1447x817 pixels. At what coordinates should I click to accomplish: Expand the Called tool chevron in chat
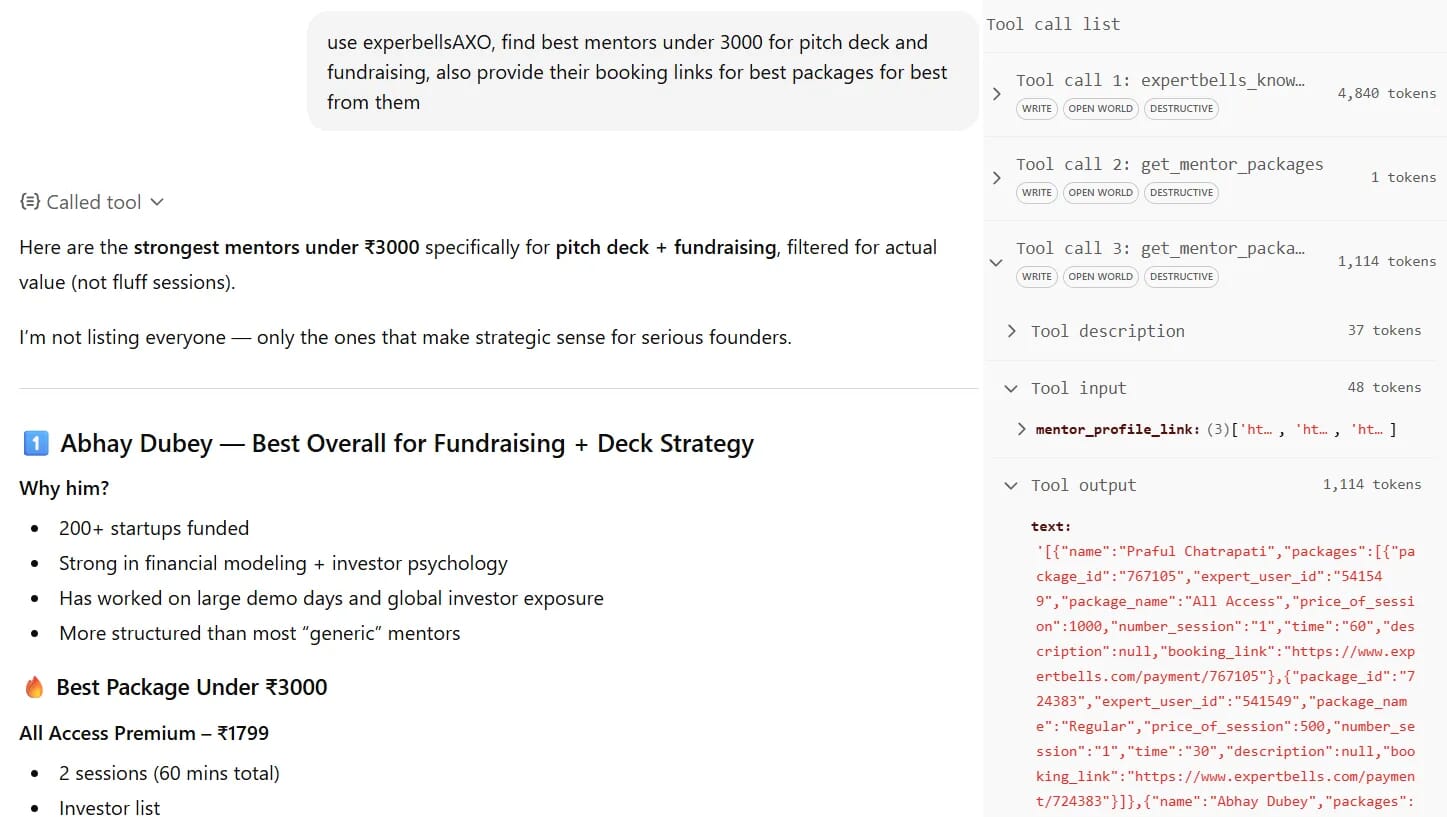tap(156, 202)
